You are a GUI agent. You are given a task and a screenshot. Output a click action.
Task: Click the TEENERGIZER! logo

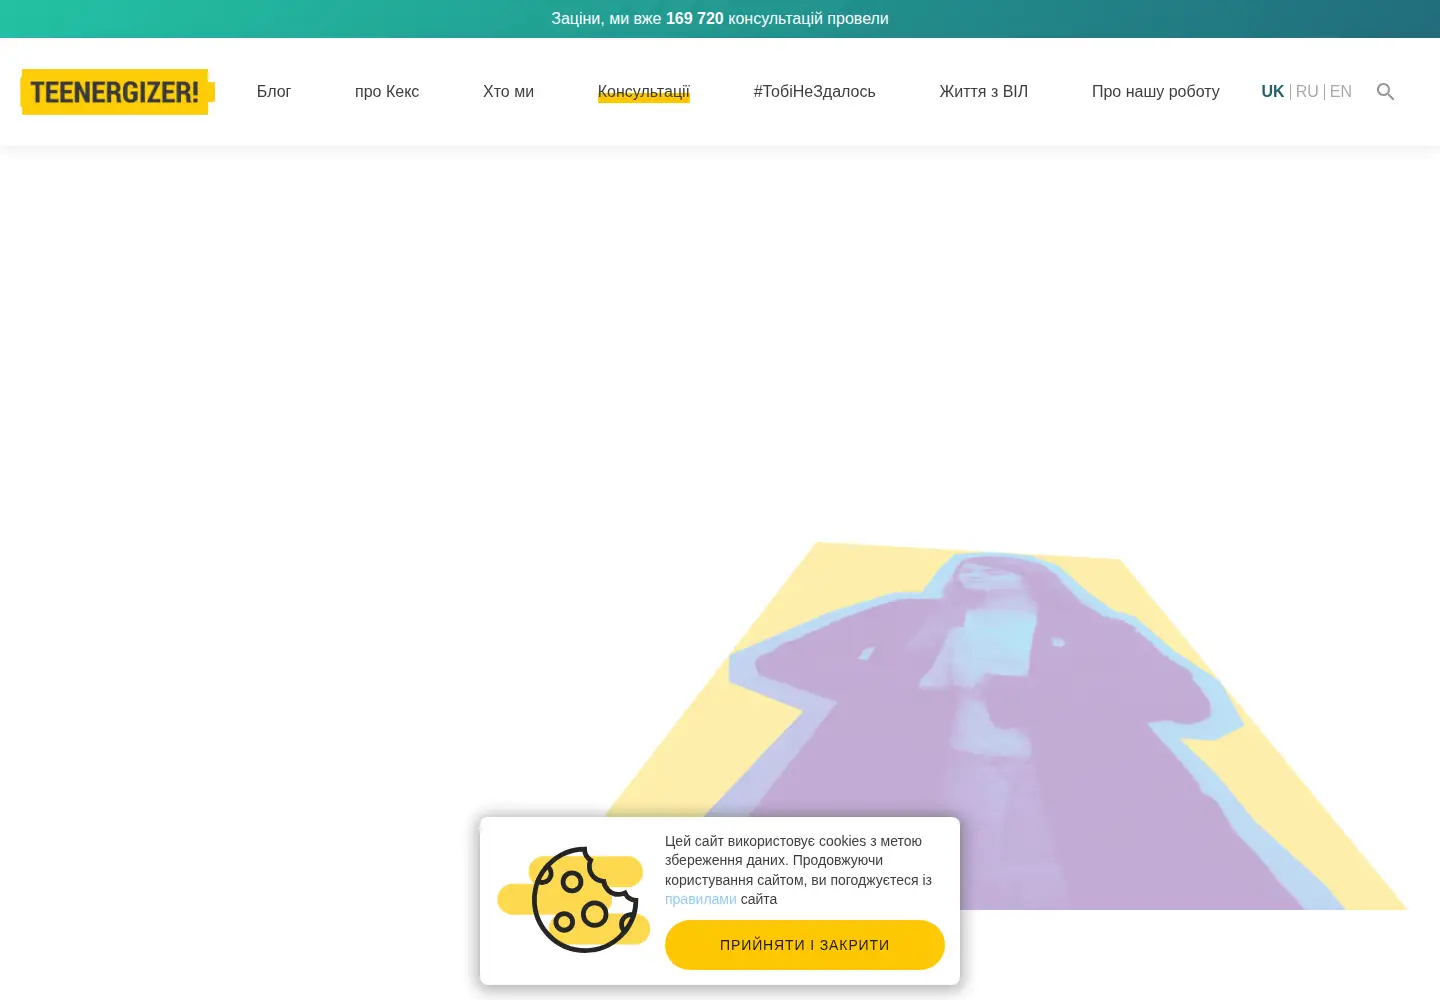point(118,92)
